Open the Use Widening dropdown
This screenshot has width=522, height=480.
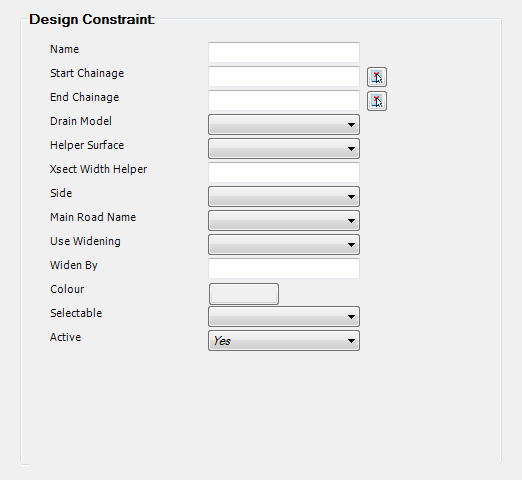[284, 245]
